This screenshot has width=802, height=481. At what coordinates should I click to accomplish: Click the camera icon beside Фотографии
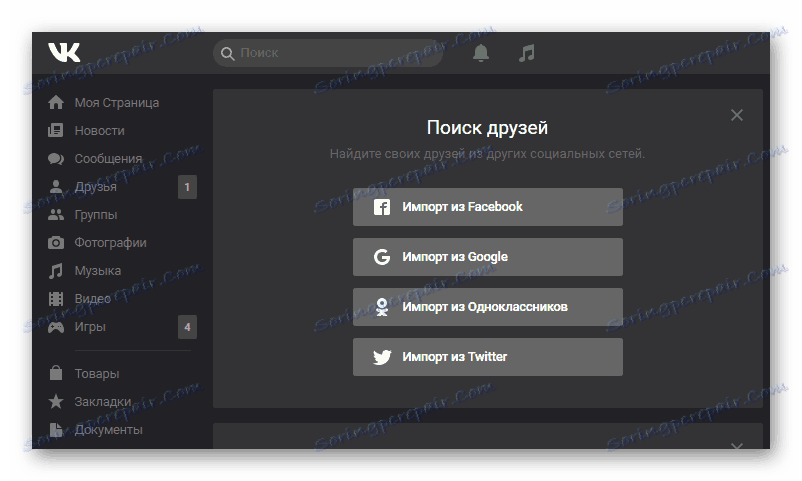56,243
